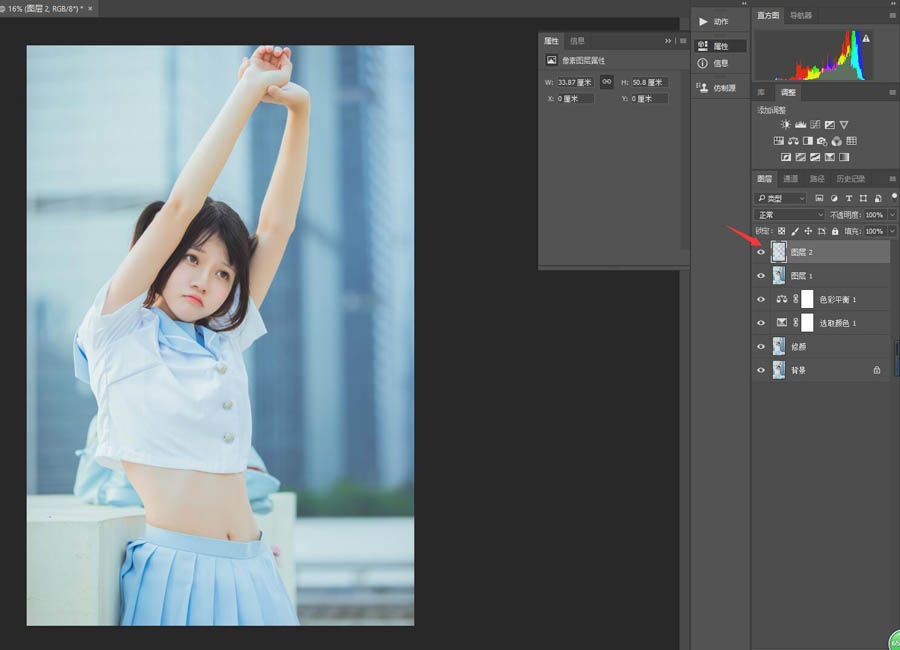Click the W width input field

(x=575, y=82)
